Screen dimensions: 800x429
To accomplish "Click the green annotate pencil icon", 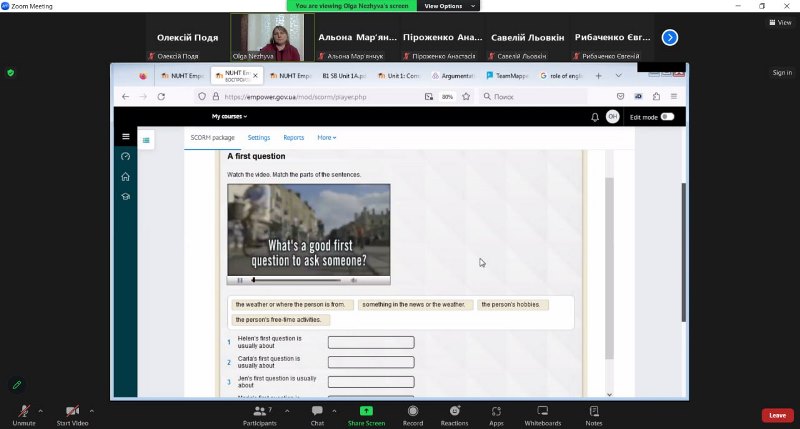I will (17, 385).
